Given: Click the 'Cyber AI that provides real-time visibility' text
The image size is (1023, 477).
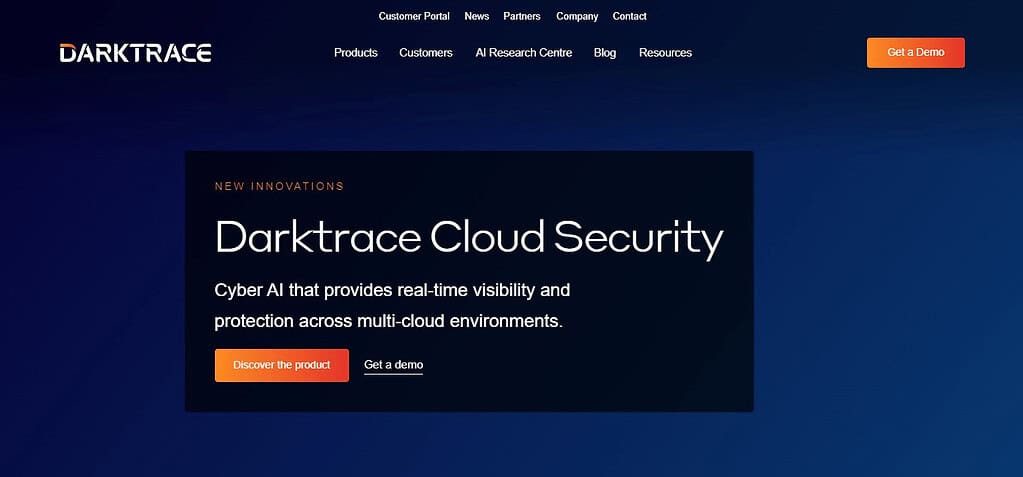Looking at the screenshot, I should pyautogui.click(x=392, y=290).
